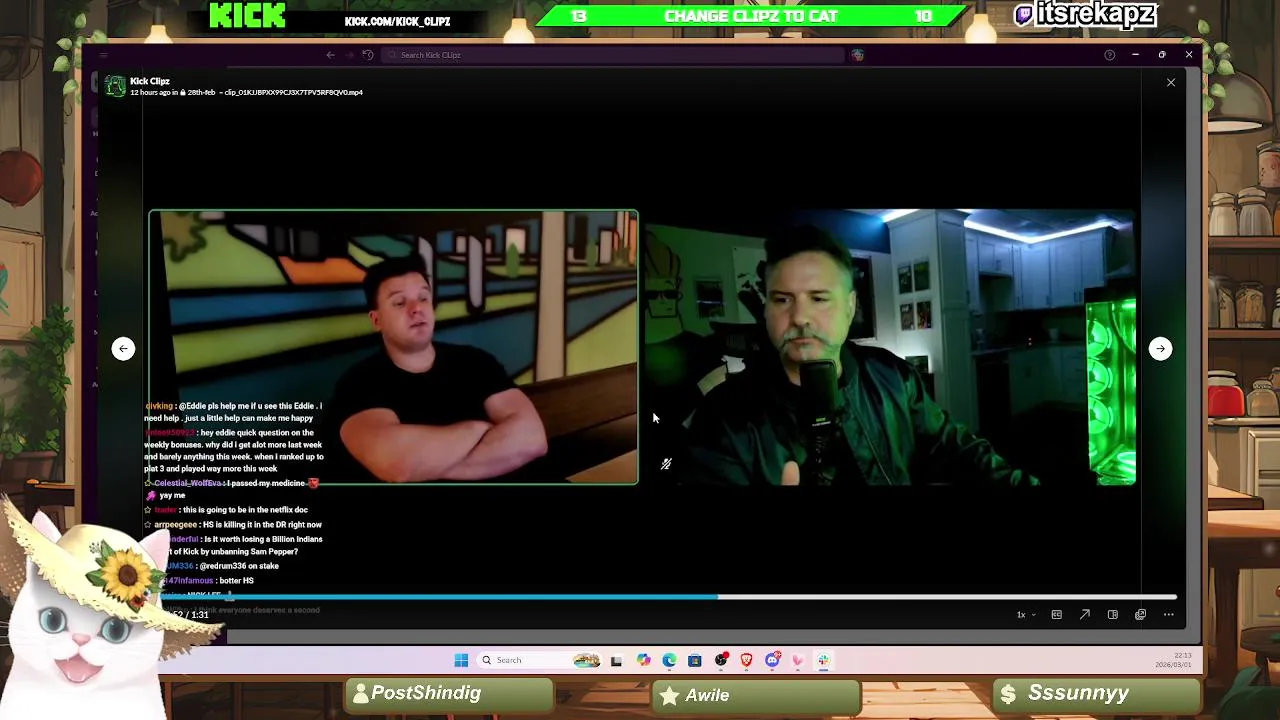Image resolution: width=1280 pixels, height=720 pixels.
Task: Open Brave browser from the taskbar
Action: click(x=746, y=660)
